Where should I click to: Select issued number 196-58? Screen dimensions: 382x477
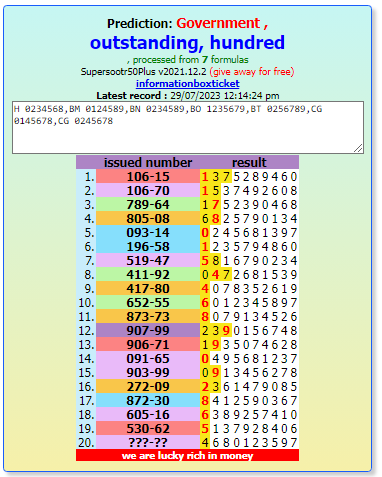pos(148,246)
